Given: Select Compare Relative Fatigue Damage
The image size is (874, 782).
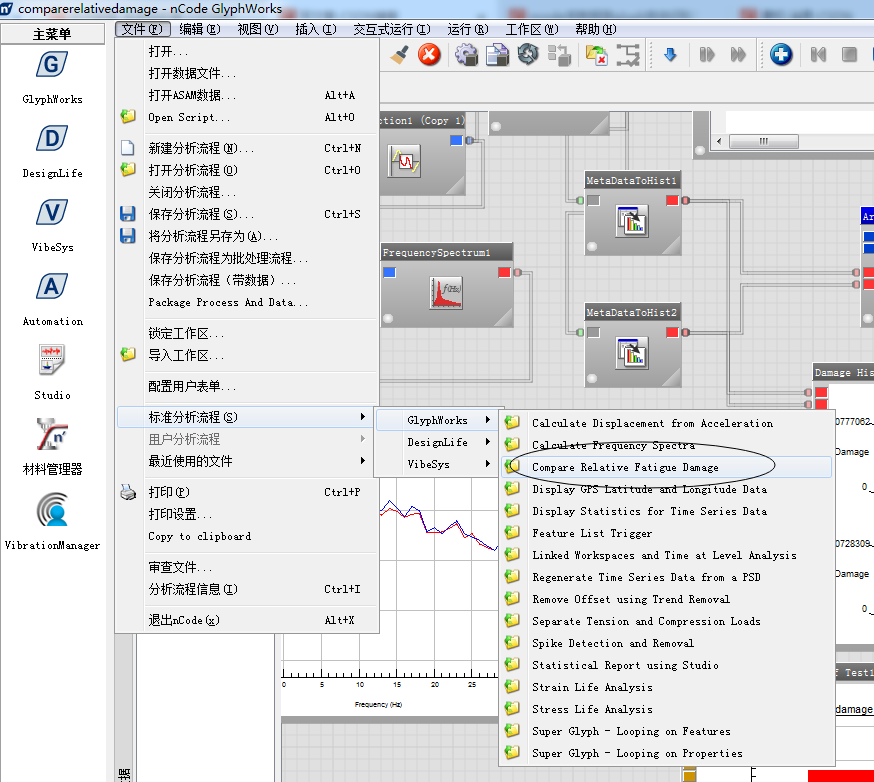Looking at the screenshot, I should [625, 465].
